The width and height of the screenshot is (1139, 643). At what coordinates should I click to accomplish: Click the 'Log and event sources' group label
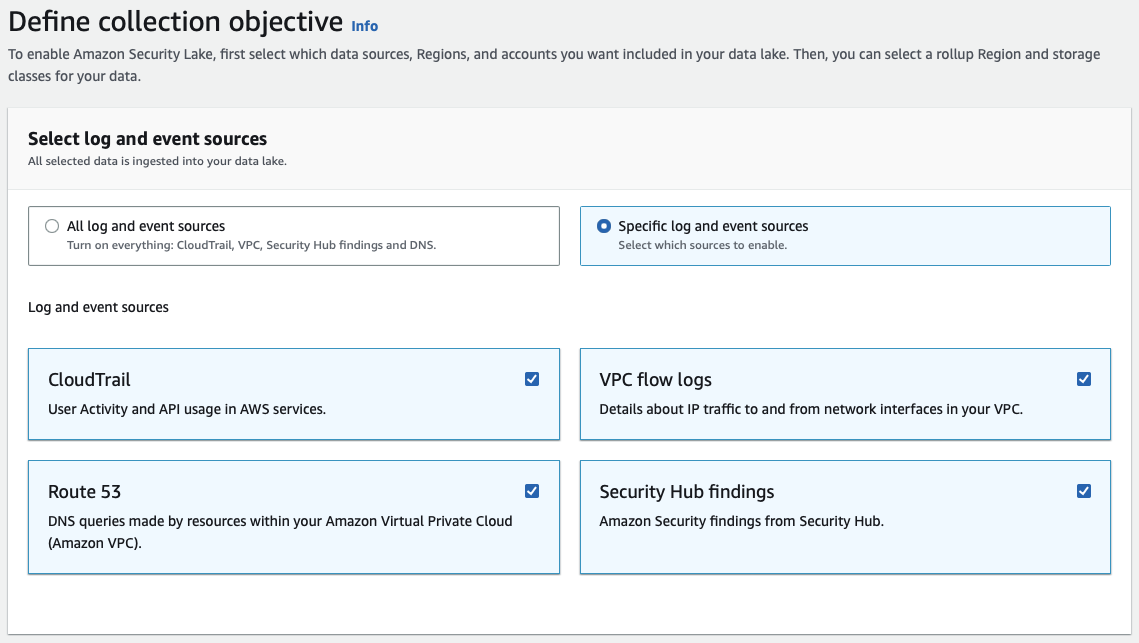click(98, 307)
